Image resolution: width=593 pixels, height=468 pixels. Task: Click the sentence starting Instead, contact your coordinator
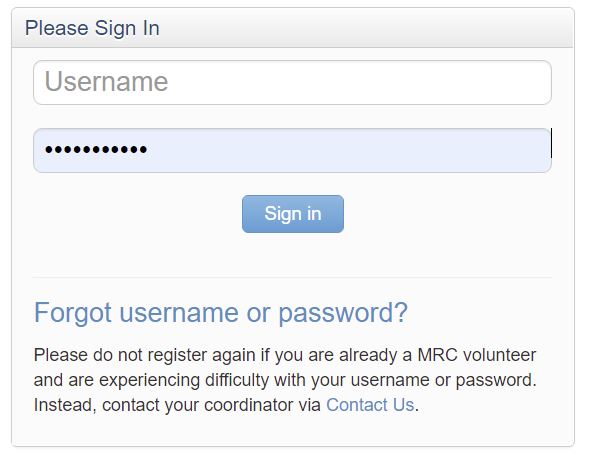226,405
